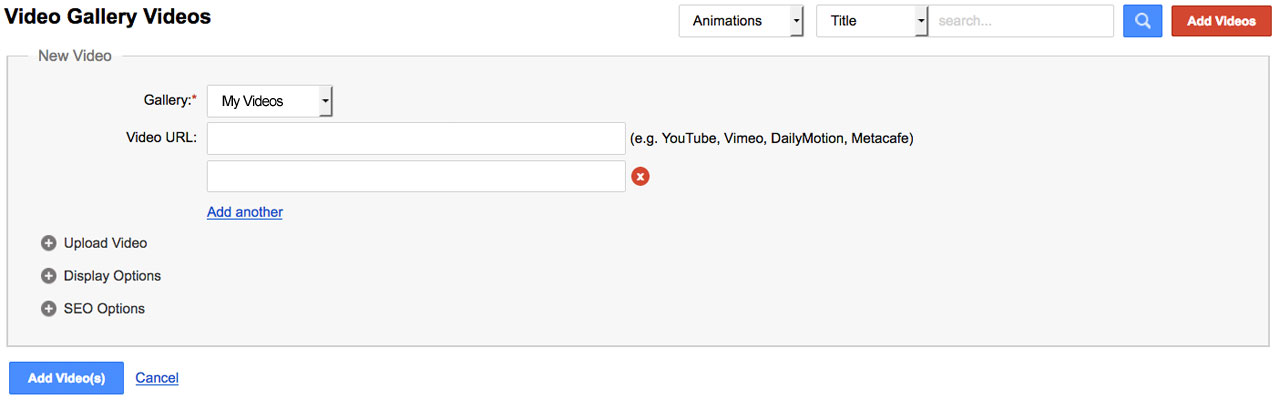This screenshot has height=406, width=1276.
Task: Click the magnifying glass search button
Action: (x=1142, y=21)
